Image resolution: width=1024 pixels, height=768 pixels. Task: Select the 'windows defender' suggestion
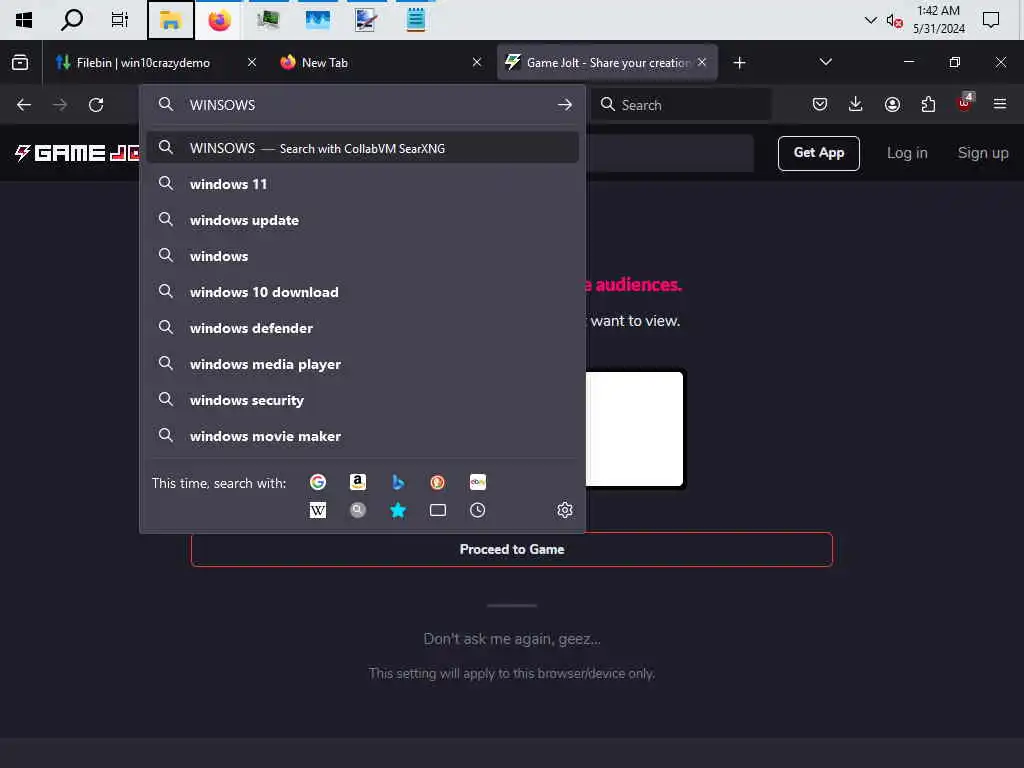[x=362, y=328]
